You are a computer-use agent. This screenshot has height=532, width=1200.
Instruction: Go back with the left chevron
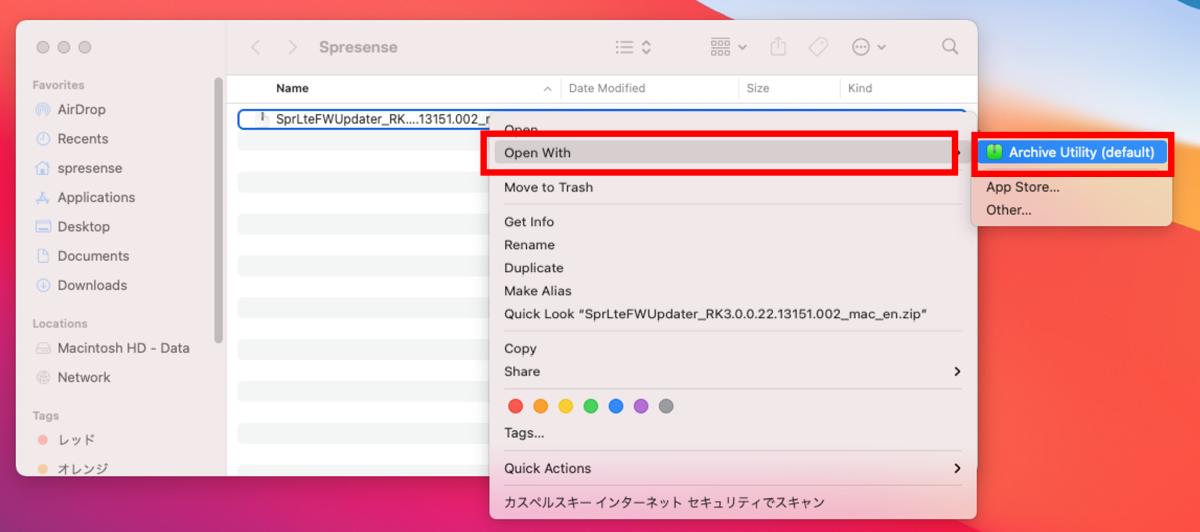pos(256,47)
